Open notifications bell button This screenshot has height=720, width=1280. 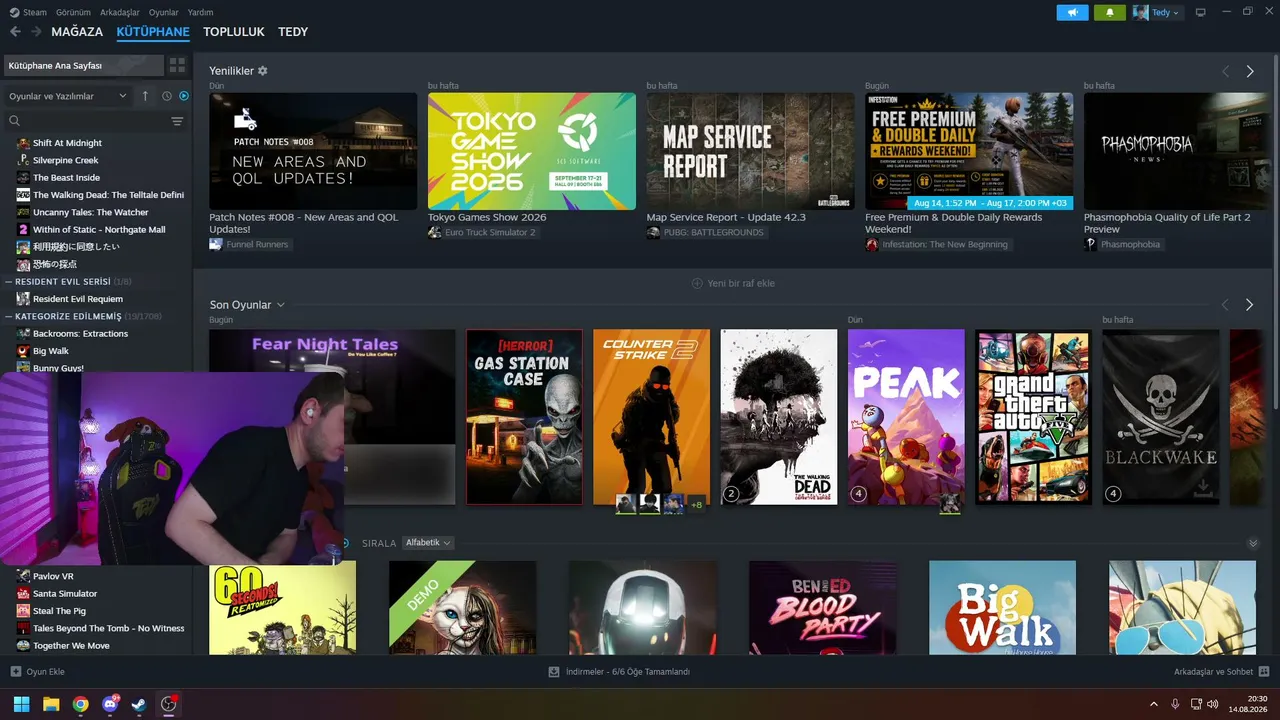click(x=1110, y=12)
